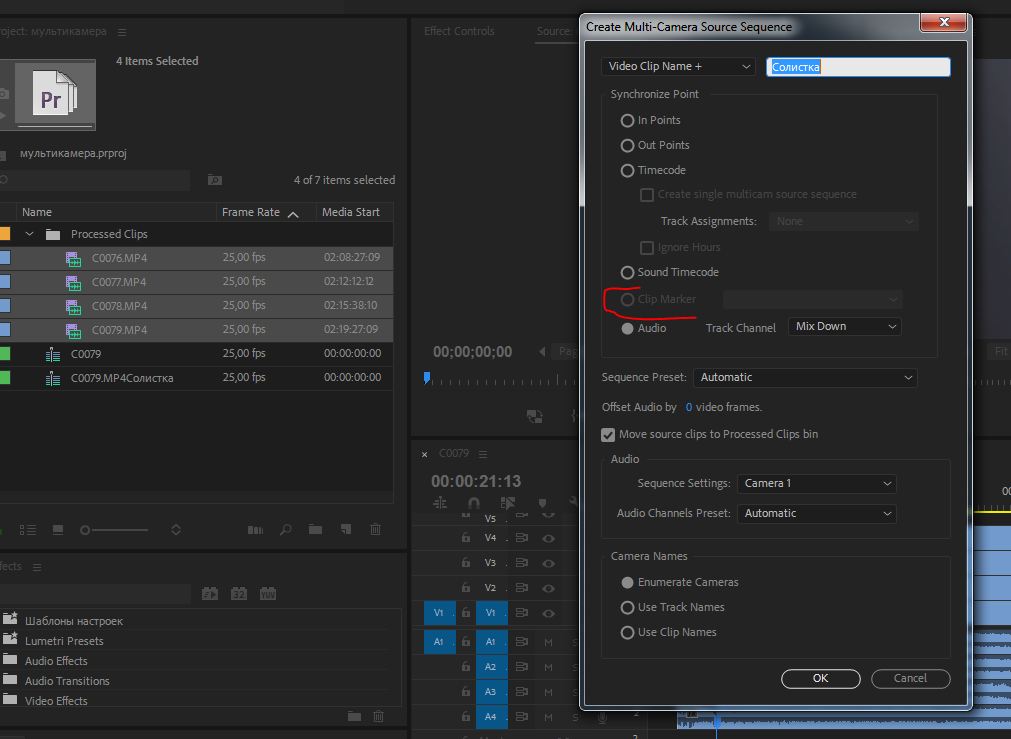Open C0079 sequence panel menu
The image size is (1011, 739).
pyautogui.click(x=482, y=454)
